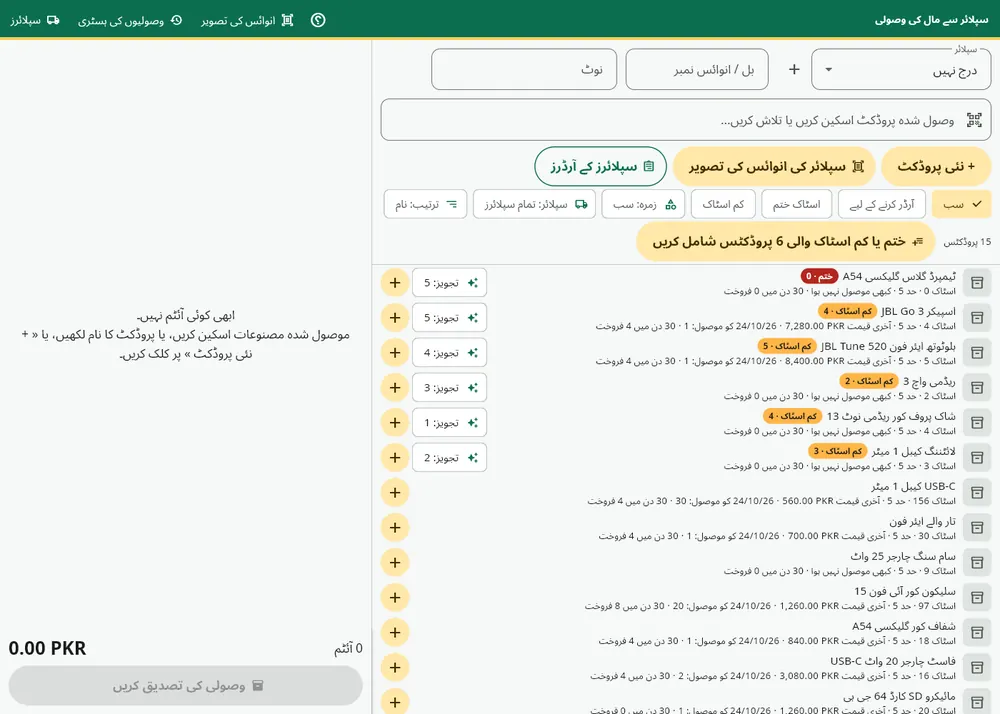Focus the نوٹ input field

click(x=524, y=69)
